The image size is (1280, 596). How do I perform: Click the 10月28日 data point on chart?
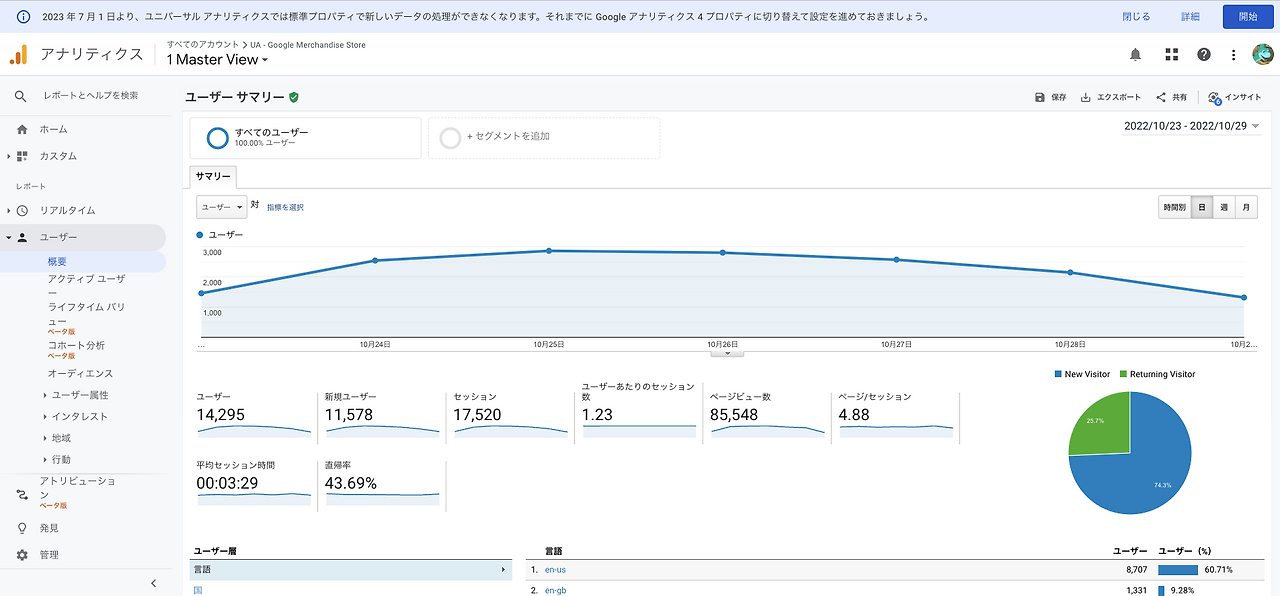[x=1070, y=272]
